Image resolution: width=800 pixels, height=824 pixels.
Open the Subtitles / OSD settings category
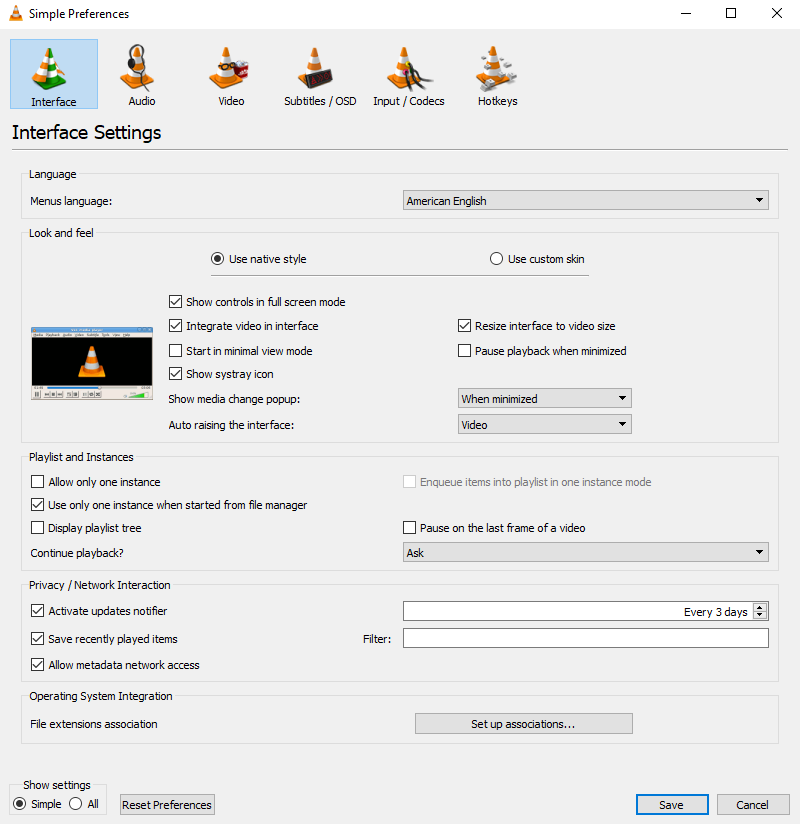pos(320,74)
